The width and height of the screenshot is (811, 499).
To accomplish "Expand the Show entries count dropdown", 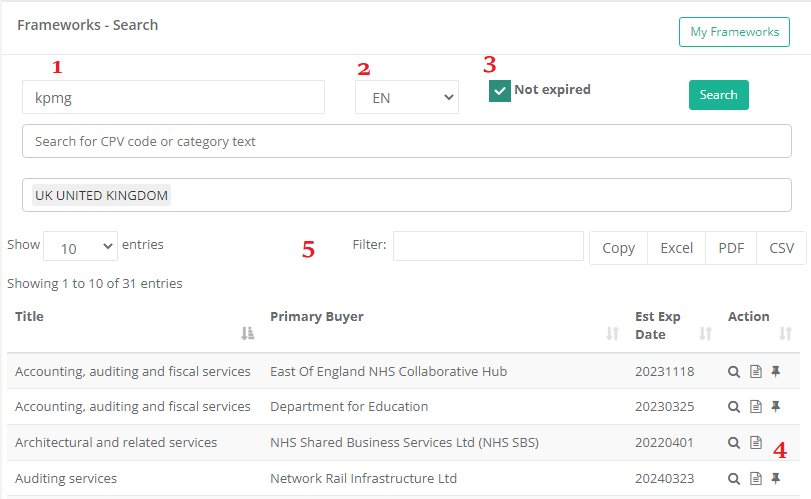I will tap(80, 247).
